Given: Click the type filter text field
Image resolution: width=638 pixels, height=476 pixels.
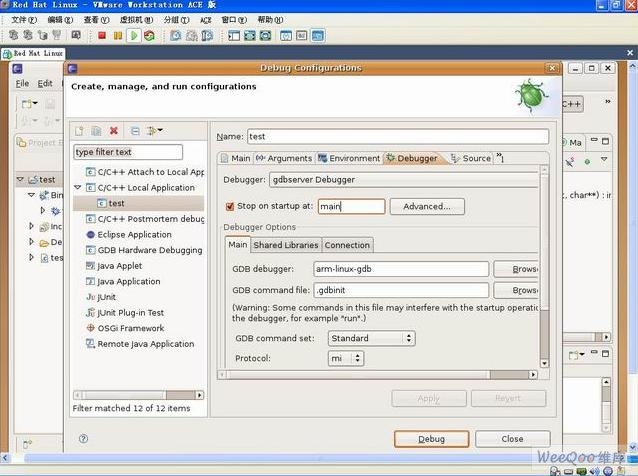Looking at the screenshot, I should 128,152.
